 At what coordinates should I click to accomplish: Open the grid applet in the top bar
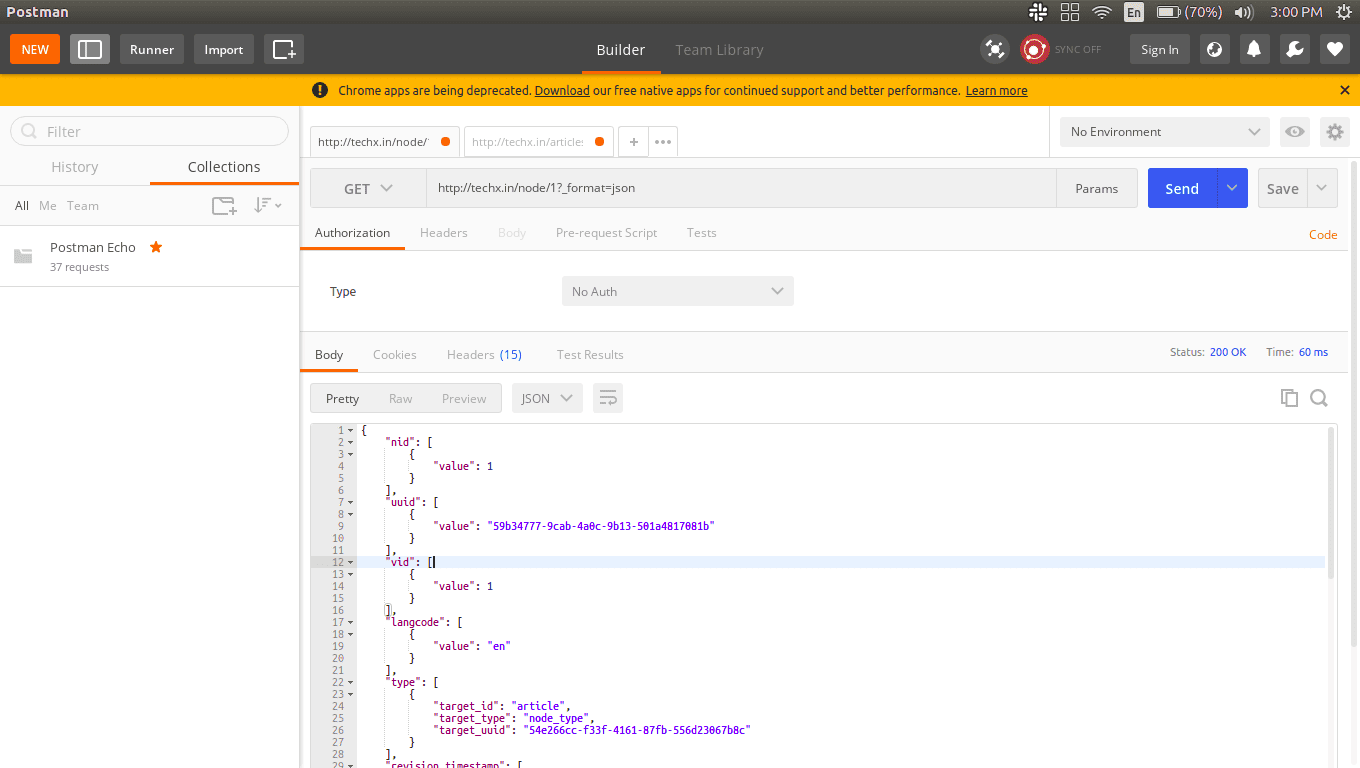point(1070,12)
